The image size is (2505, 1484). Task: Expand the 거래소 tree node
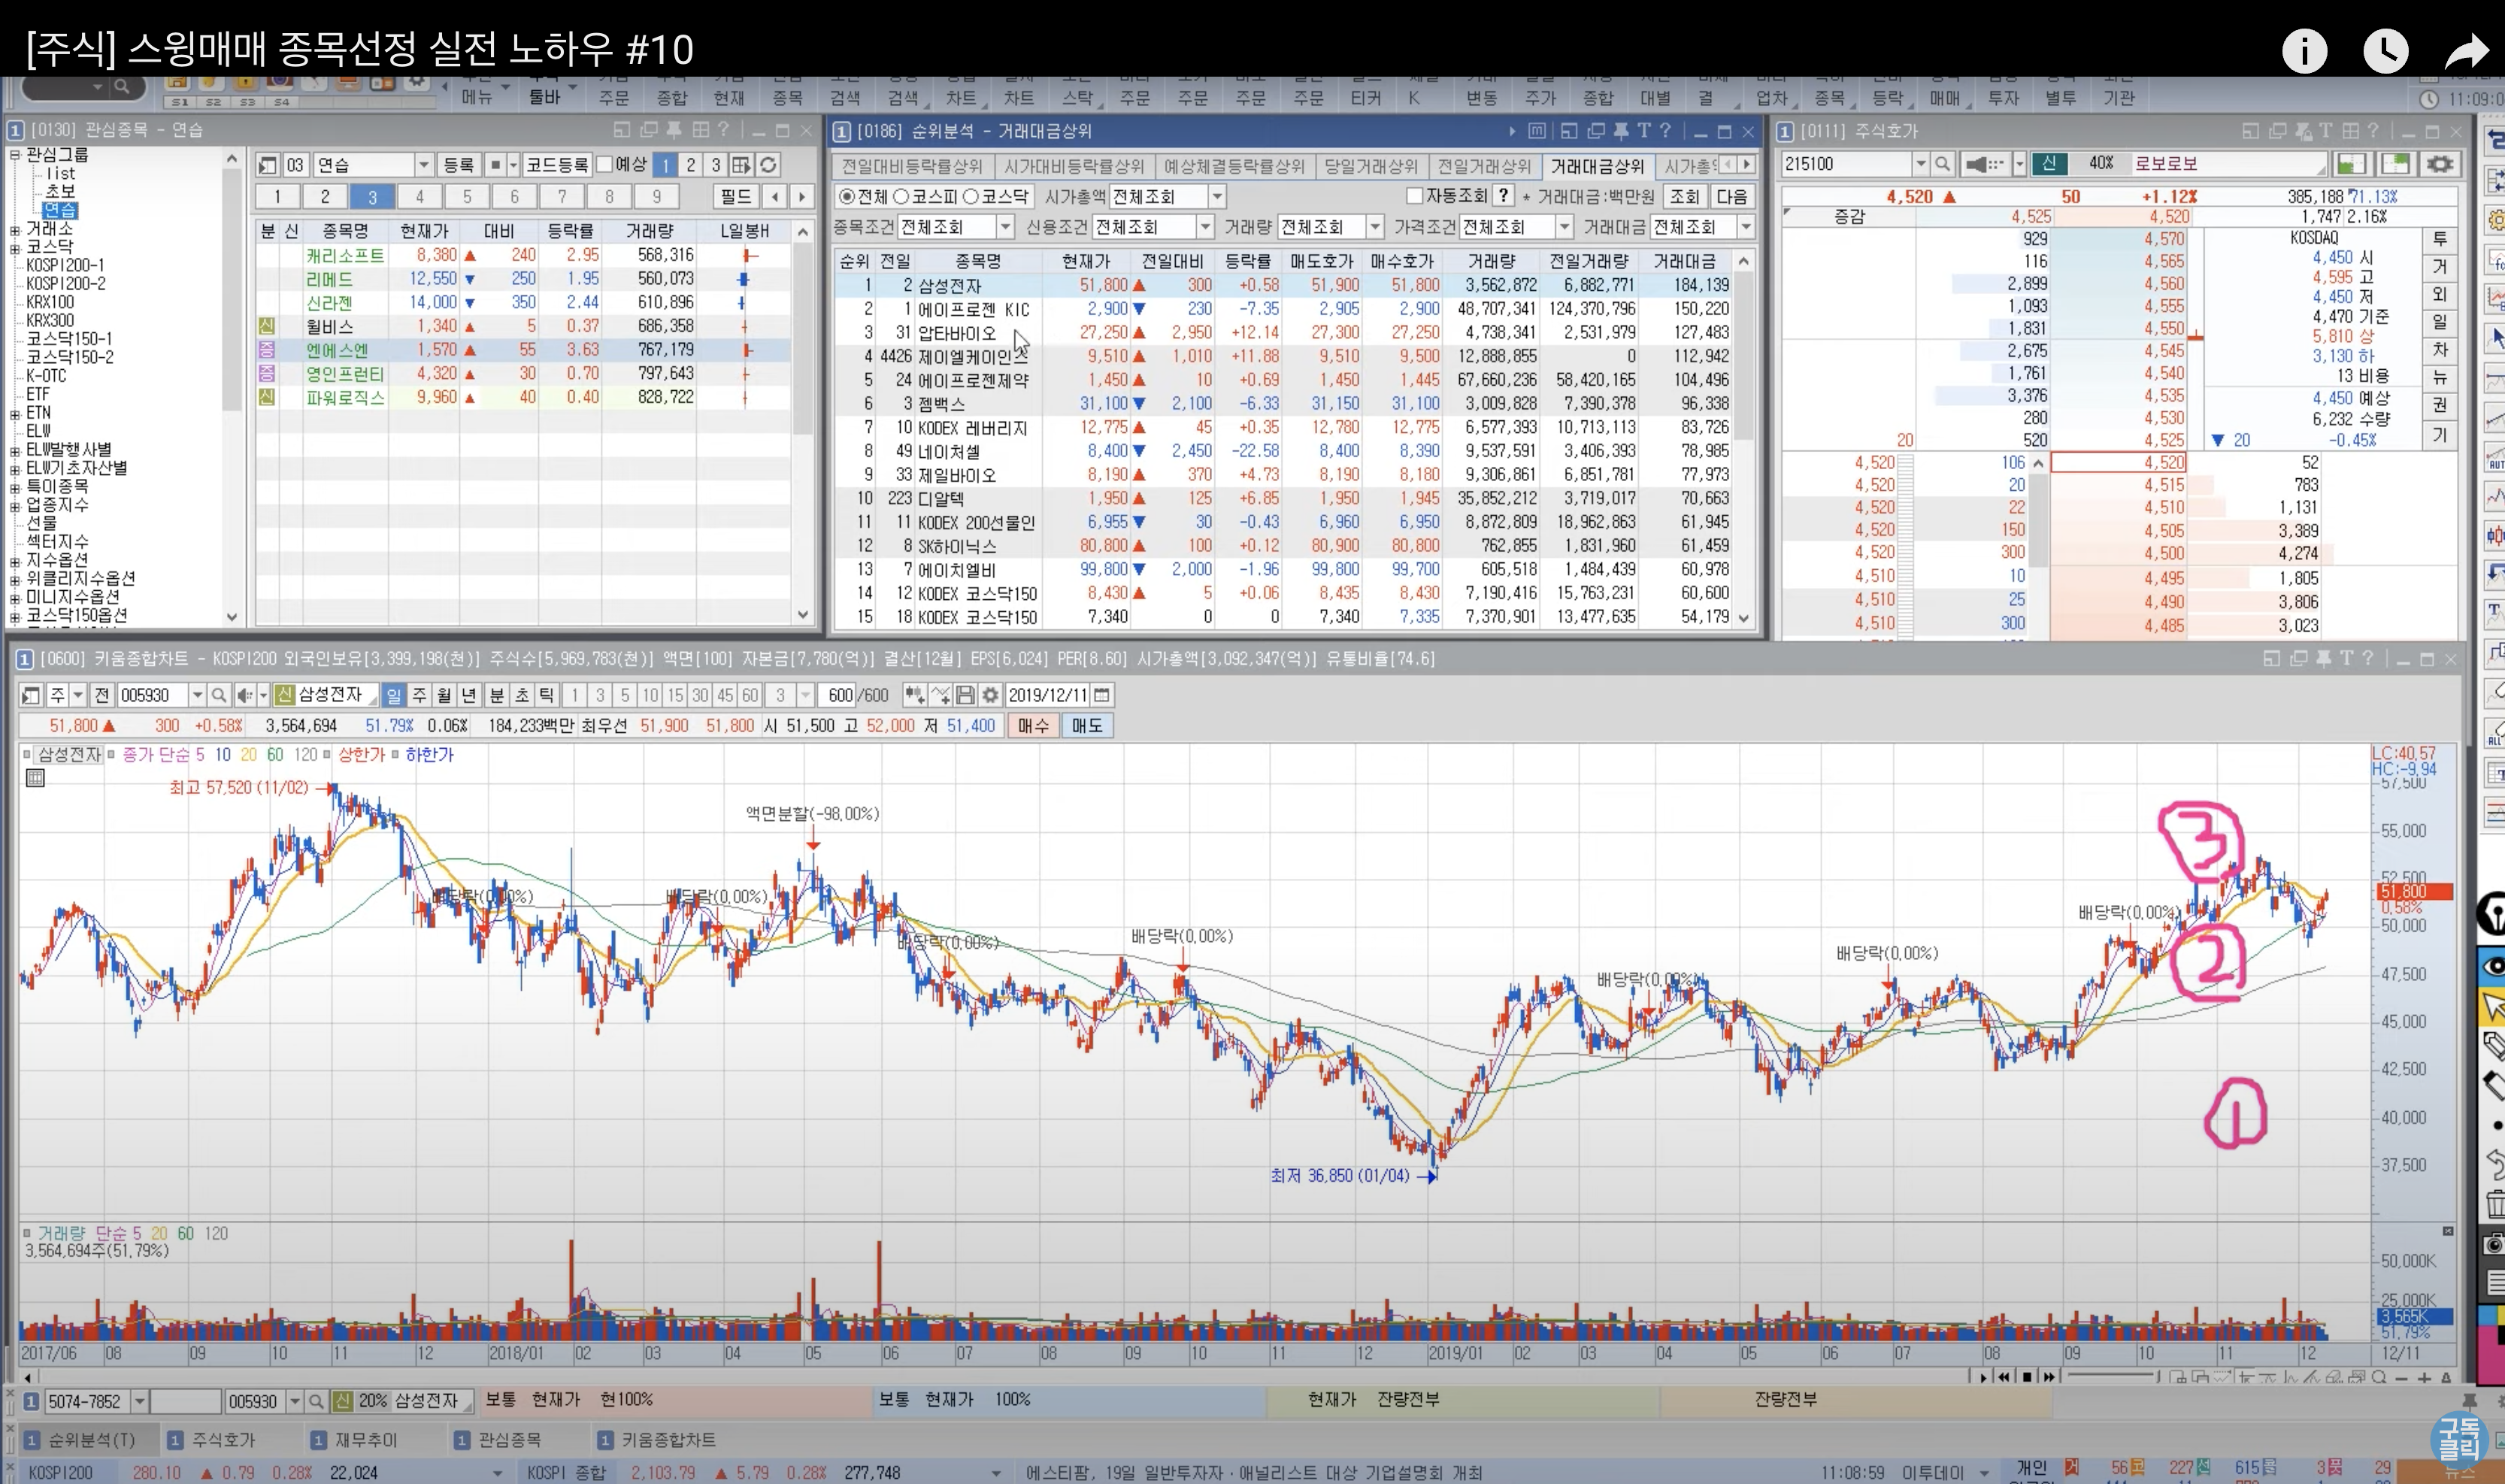15,229
